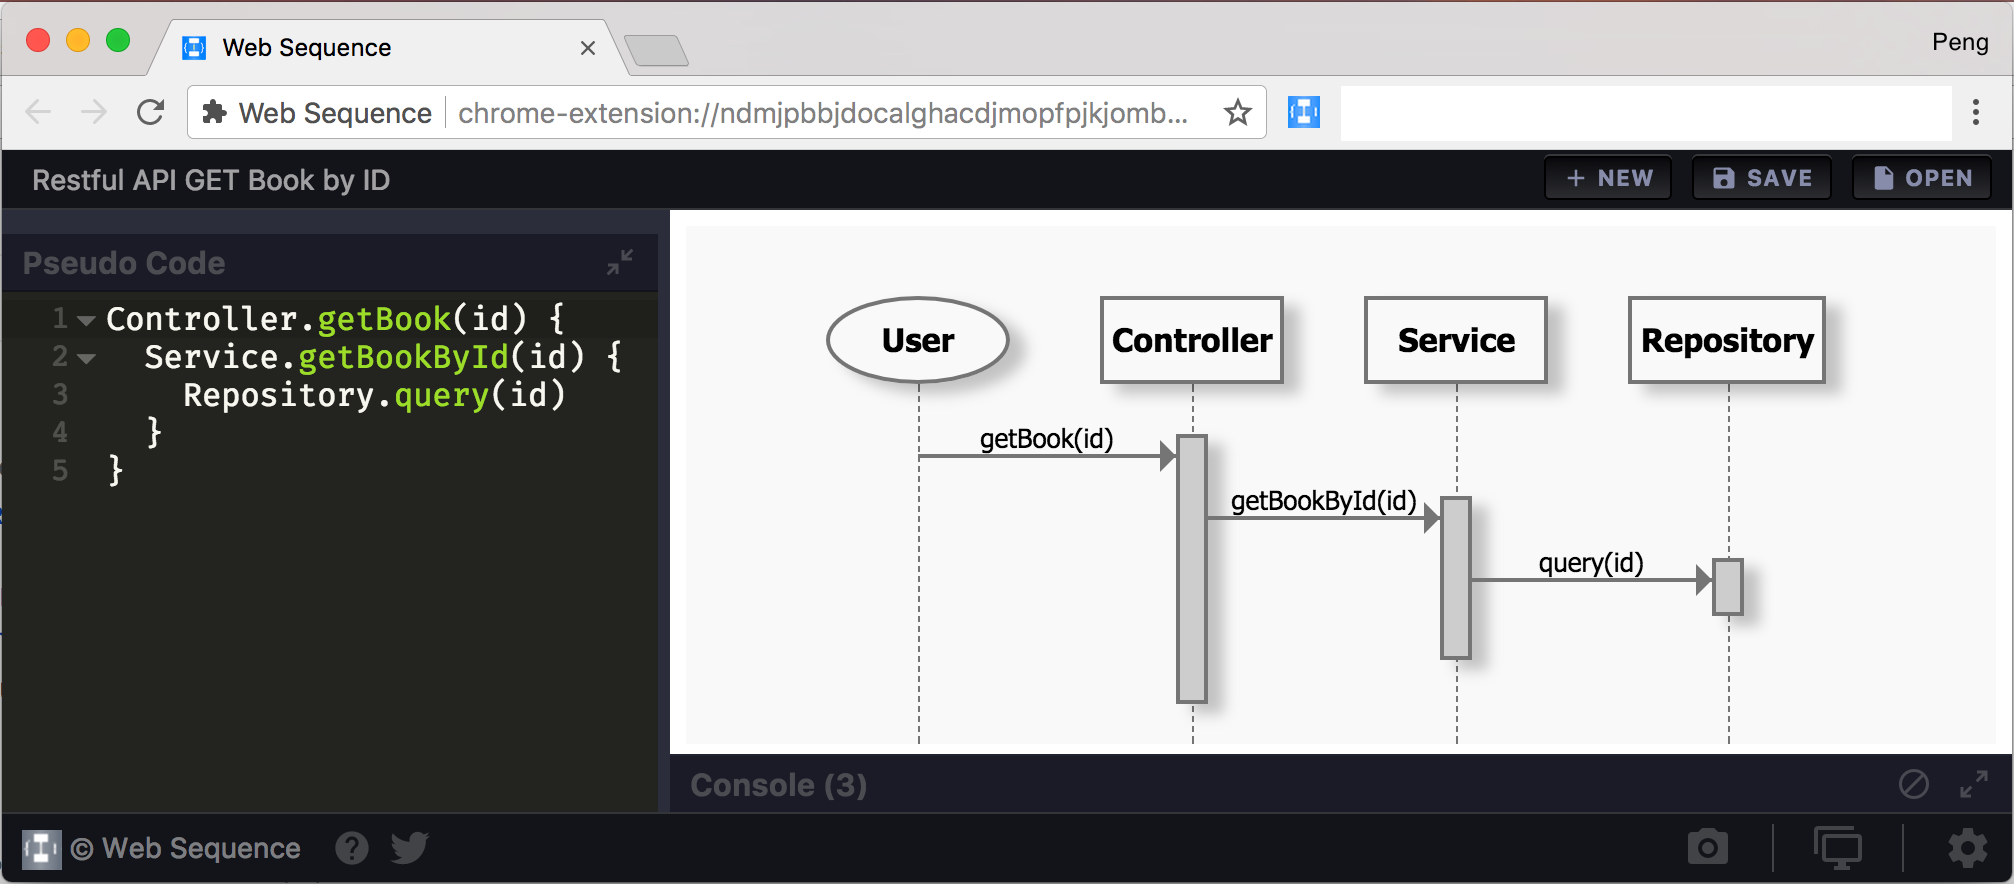Click line number 4 in gutter
This screenshot has width=2014, height=884.
click(60, 433)
